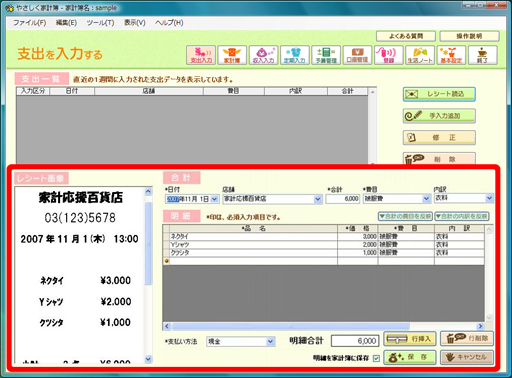Select the クツシタ item name cell

coord(253,252)
